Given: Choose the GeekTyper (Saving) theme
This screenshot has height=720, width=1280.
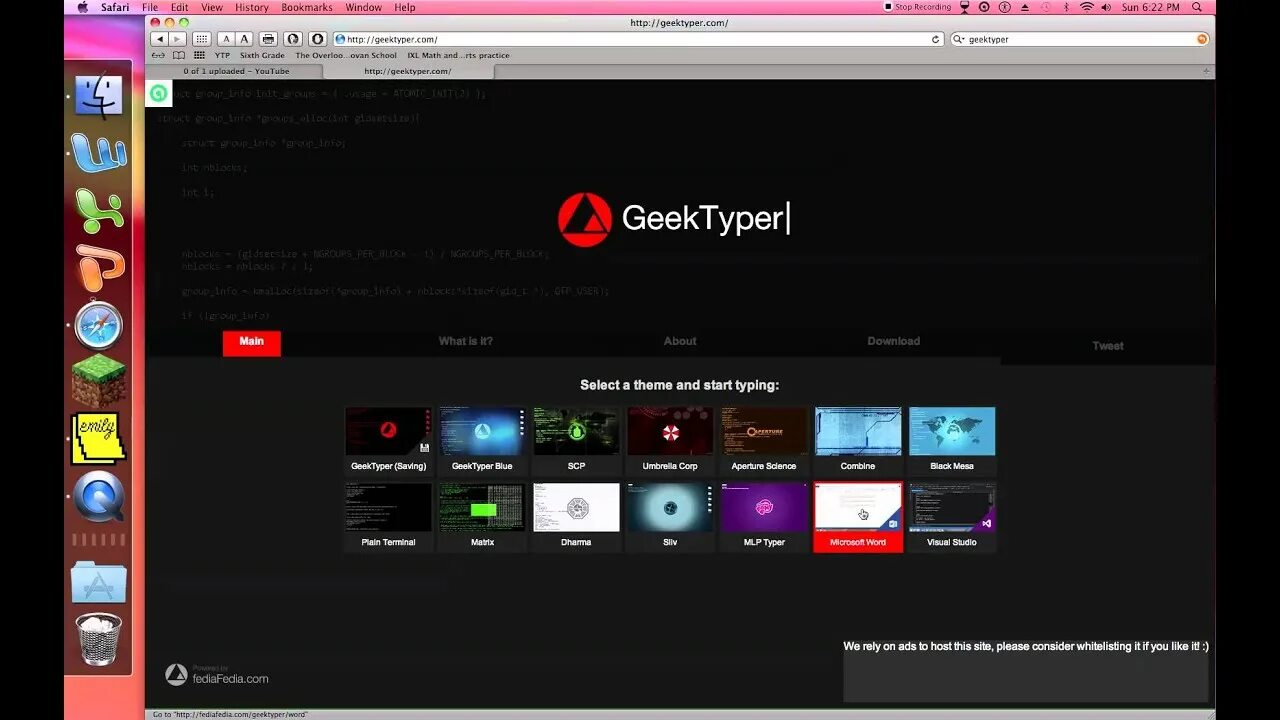Looking at the screenshot, I should coord(388,440).
